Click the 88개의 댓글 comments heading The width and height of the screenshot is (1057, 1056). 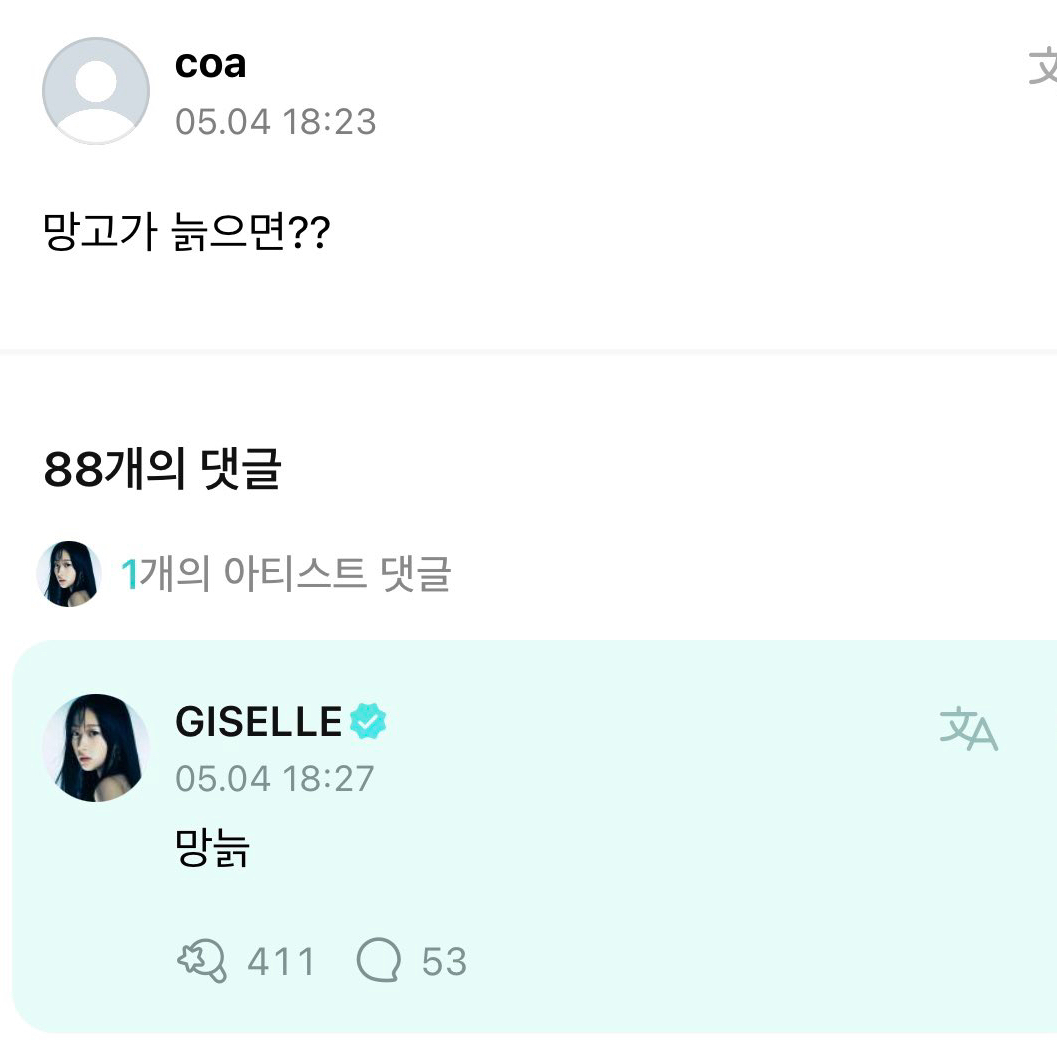pos(162,469)
